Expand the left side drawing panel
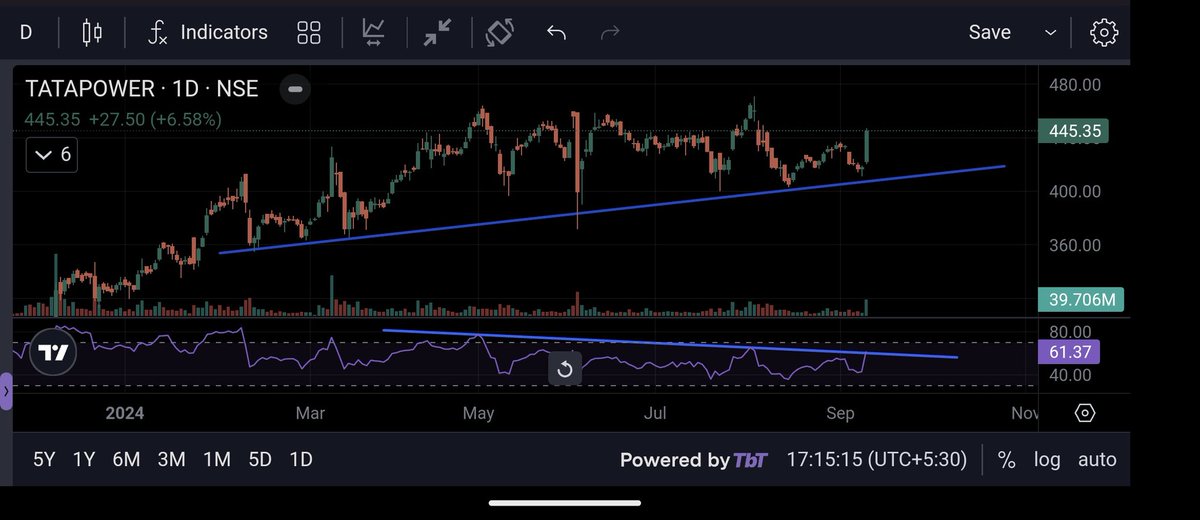This screenshot has width=1200, height=520. pyautogui.click(x=6, y=392)
